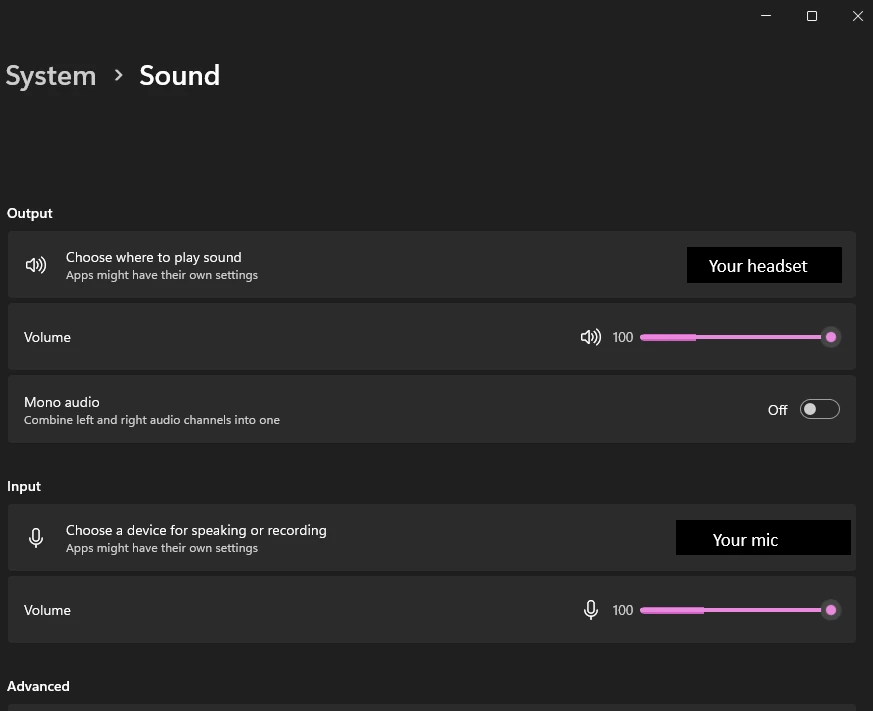Open the output device selector showing Your headset
The width and height of the screenshot is (873, 711).
tap(764, 265)
